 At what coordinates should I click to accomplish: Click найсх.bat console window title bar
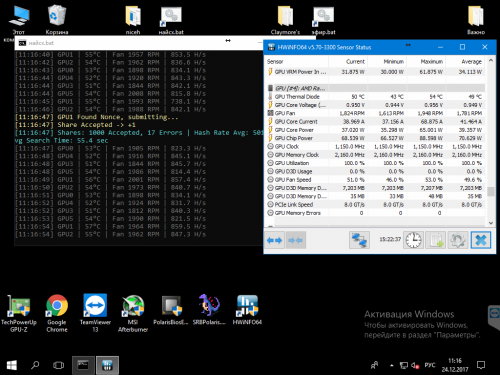pyautogui.click(x=138, y=43)
